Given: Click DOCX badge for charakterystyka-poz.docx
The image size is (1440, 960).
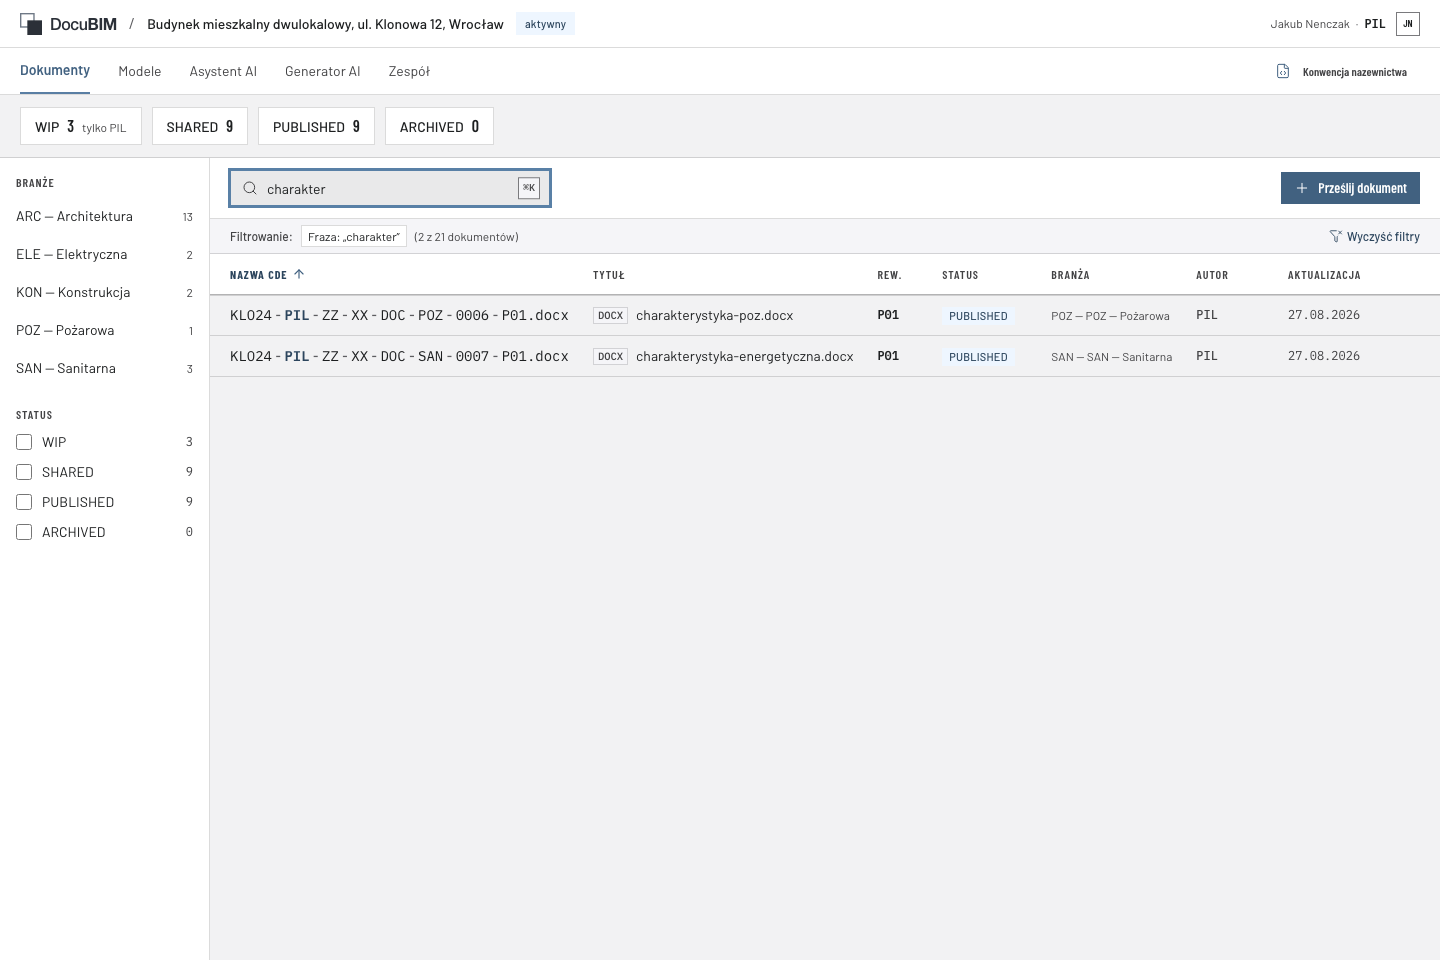Looking at the screenshot, I should (610, 316).
